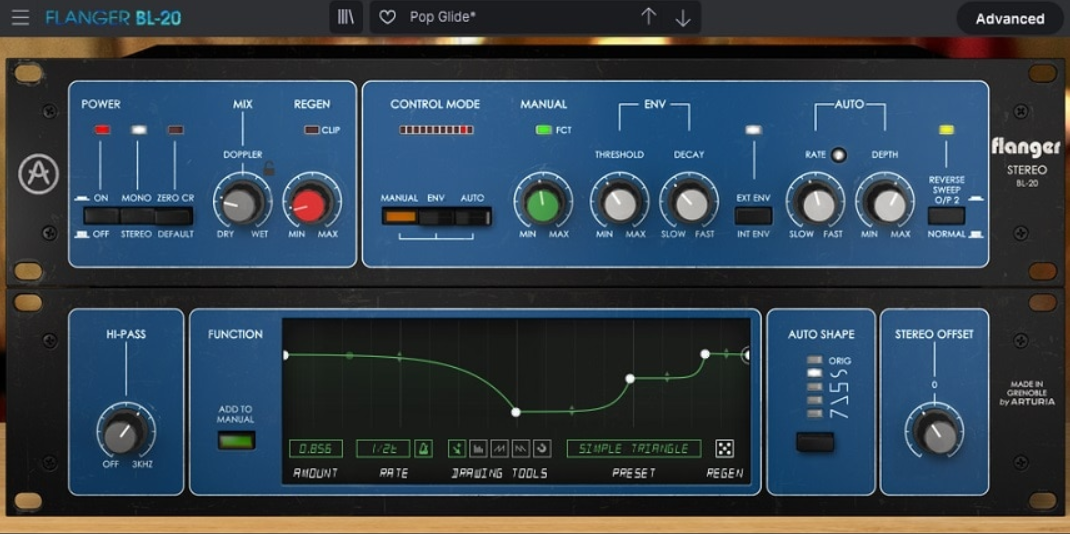
Task: Select the first drawing tool (pencil)
Action: 457,449
